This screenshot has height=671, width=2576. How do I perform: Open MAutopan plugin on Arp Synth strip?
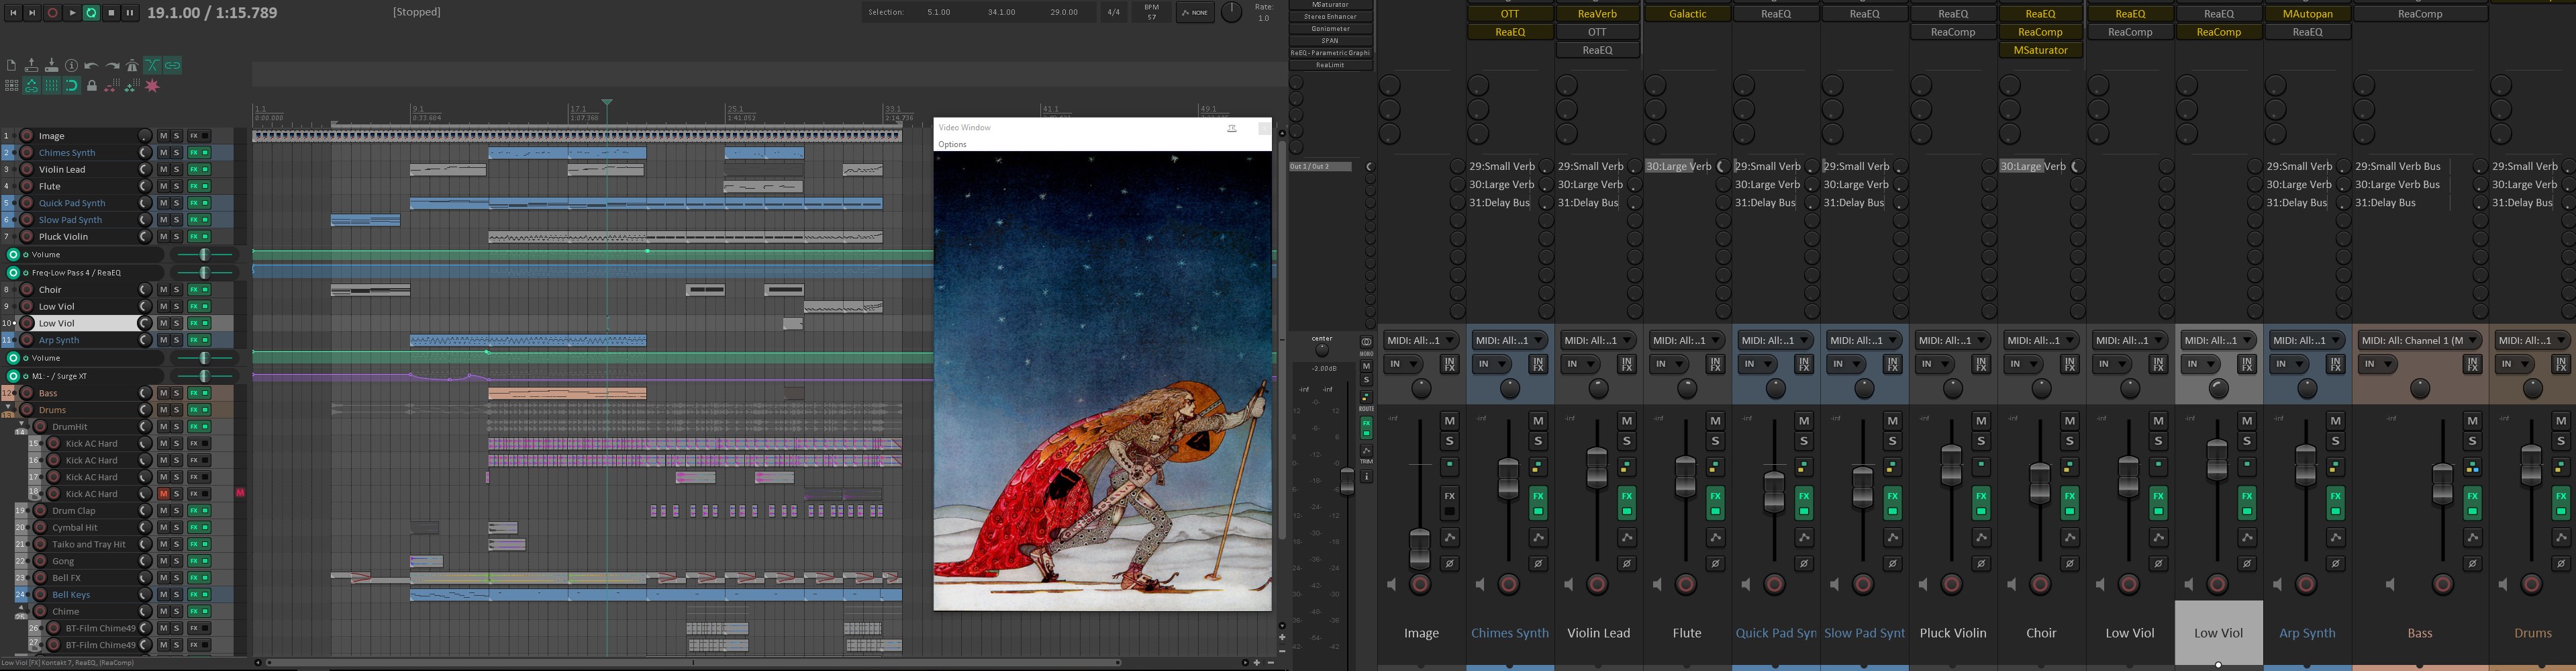click(x=2307, y=14)
